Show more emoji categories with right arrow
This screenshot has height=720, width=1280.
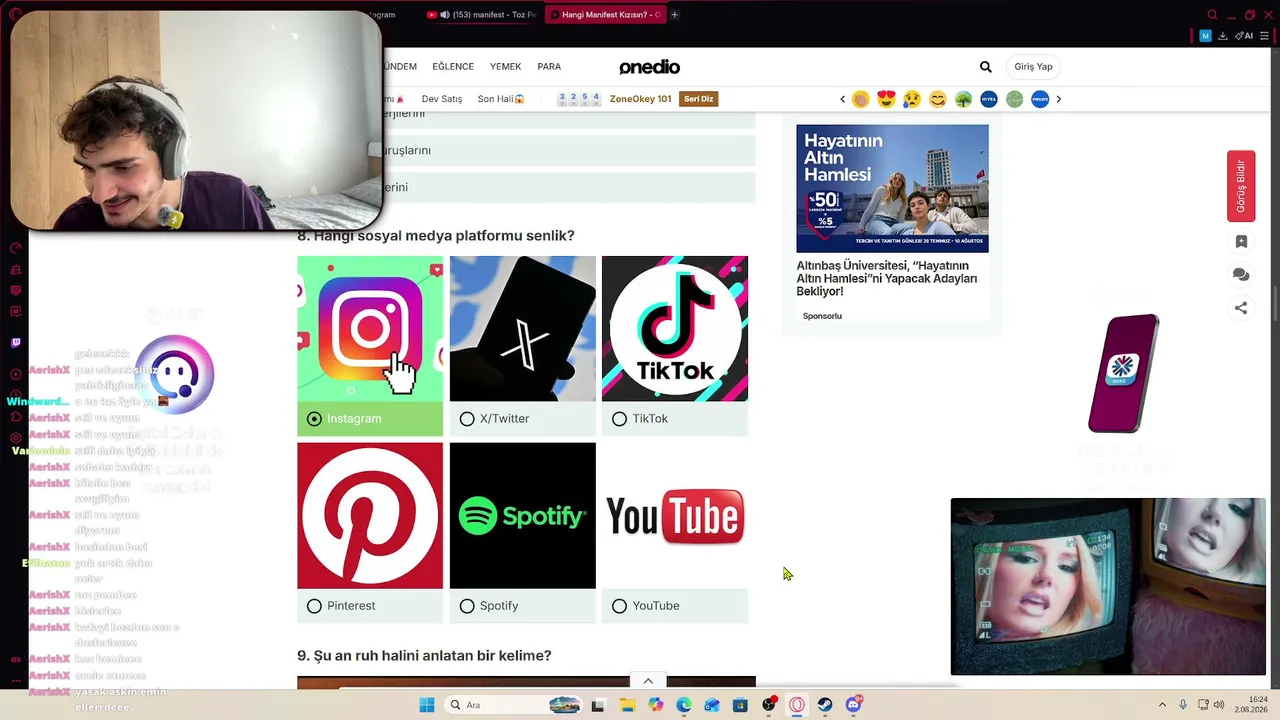(x=1058, y=99)
